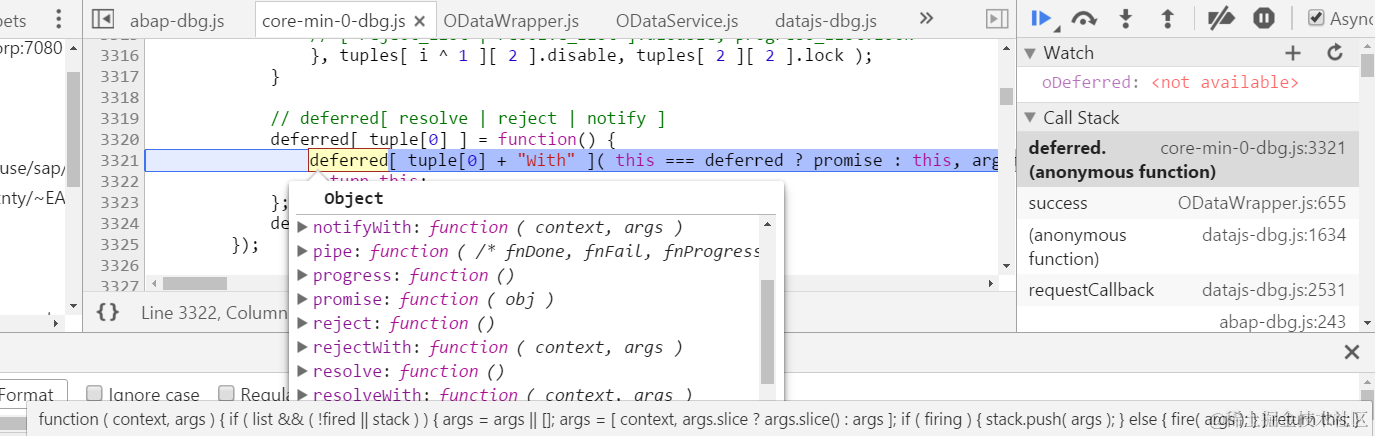Select the success call stack frame
The image size is (1375, 436).
pos(1188,203)
